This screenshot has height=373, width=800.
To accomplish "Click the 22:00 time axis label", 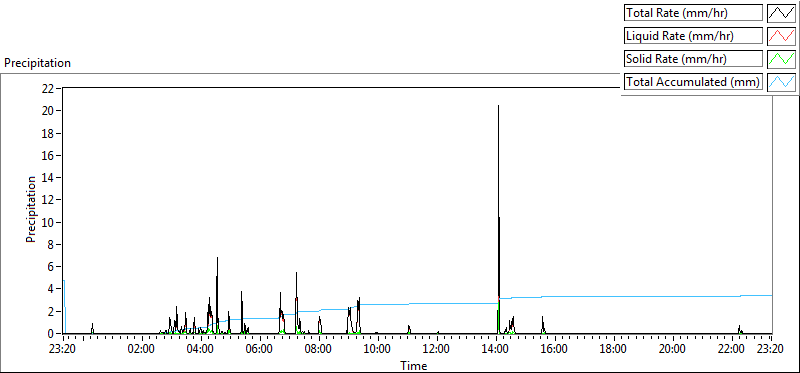I will (x=731, y=349).
